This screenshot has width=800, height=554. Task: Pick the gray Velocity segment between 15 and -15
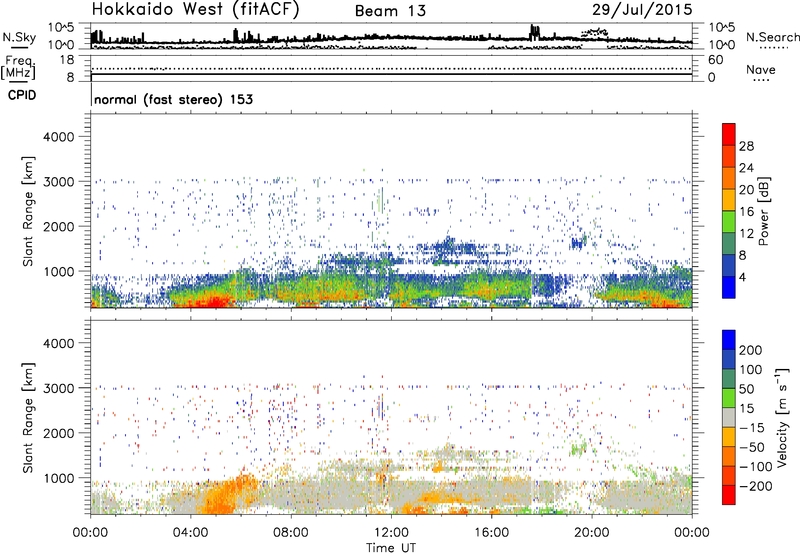pyautogui.click(x=729, y=417)
